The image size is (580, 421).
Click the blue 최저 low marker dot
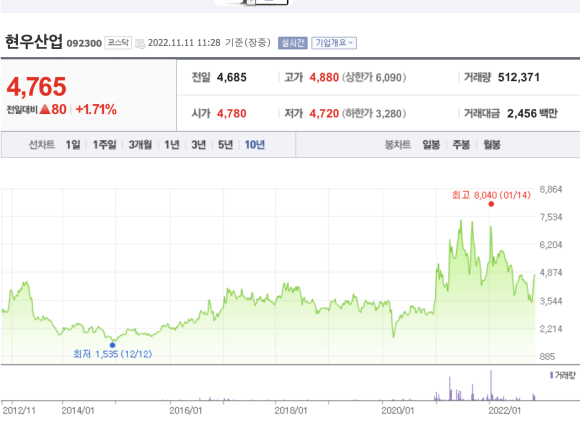pyautogui.click(x=112, y=345)
